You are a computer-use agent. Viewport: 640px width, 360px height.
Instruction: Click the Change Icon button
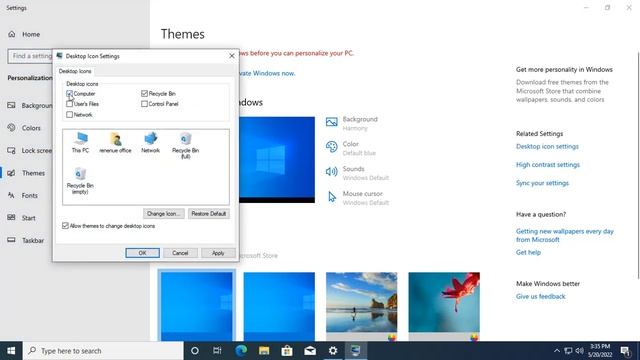pos(164,213)
